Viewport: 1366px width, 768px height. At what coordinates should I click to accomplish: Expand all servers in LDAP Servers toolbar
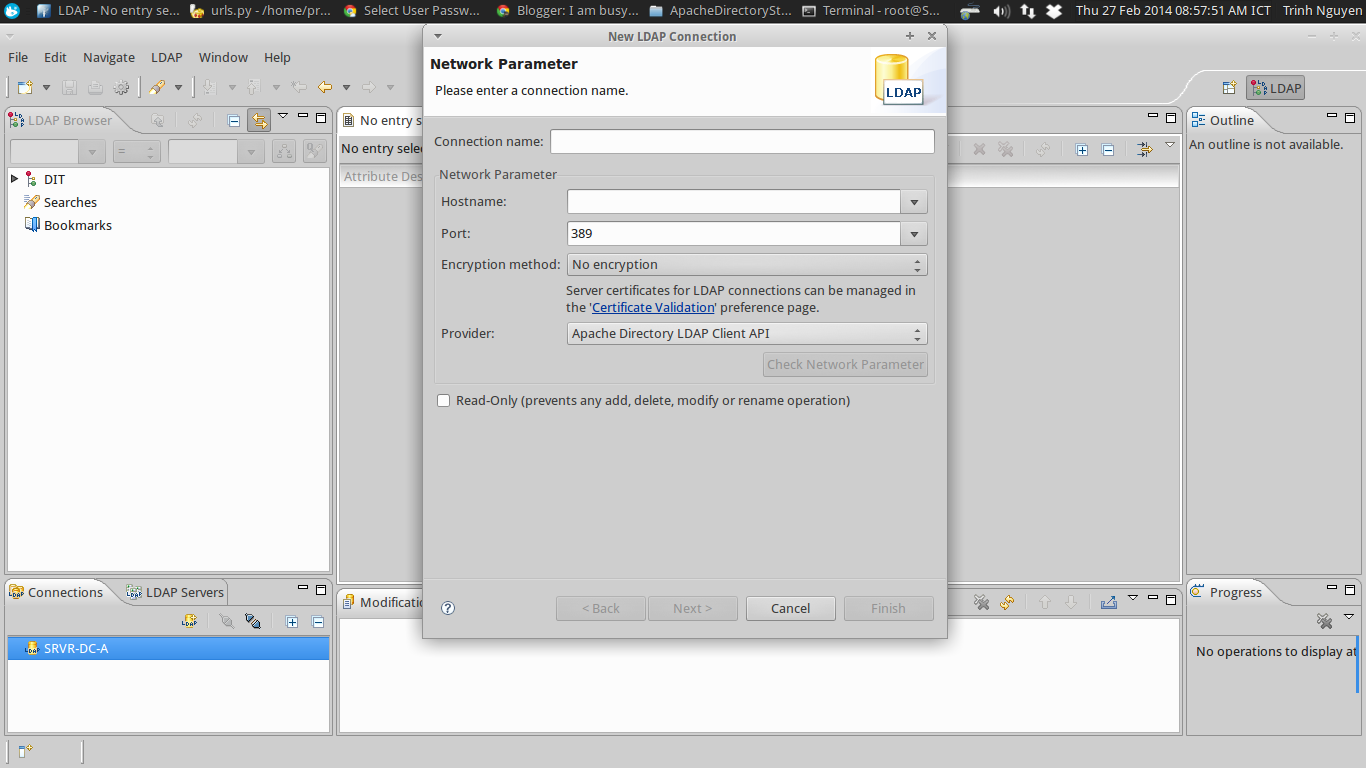coord(292,621)
